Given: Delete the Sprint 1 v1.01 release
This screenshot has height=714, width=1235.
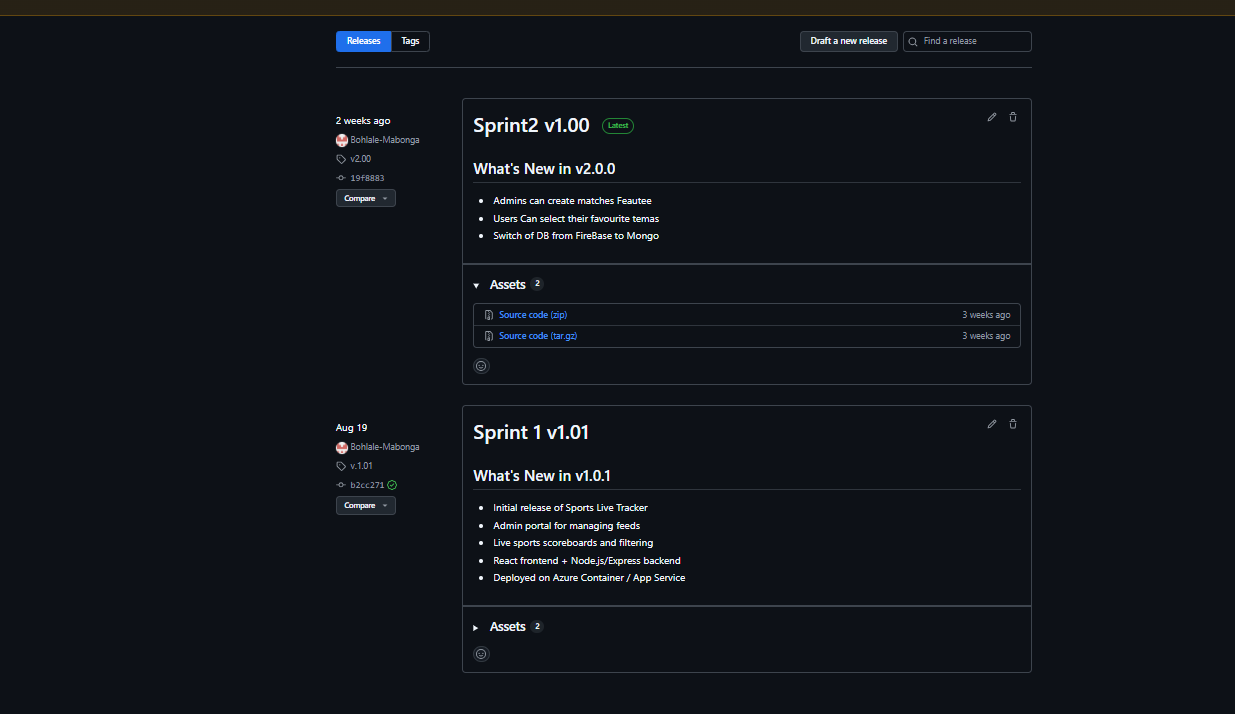Looking at the screenshot, I should [x=1012, y=424].
